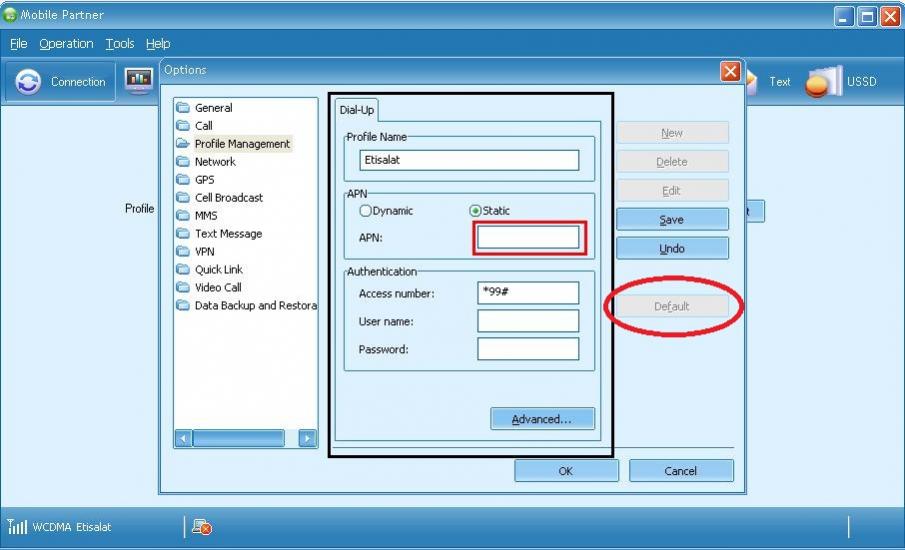
Task: Select Quick Link in options tree
Action: (219, 269)
